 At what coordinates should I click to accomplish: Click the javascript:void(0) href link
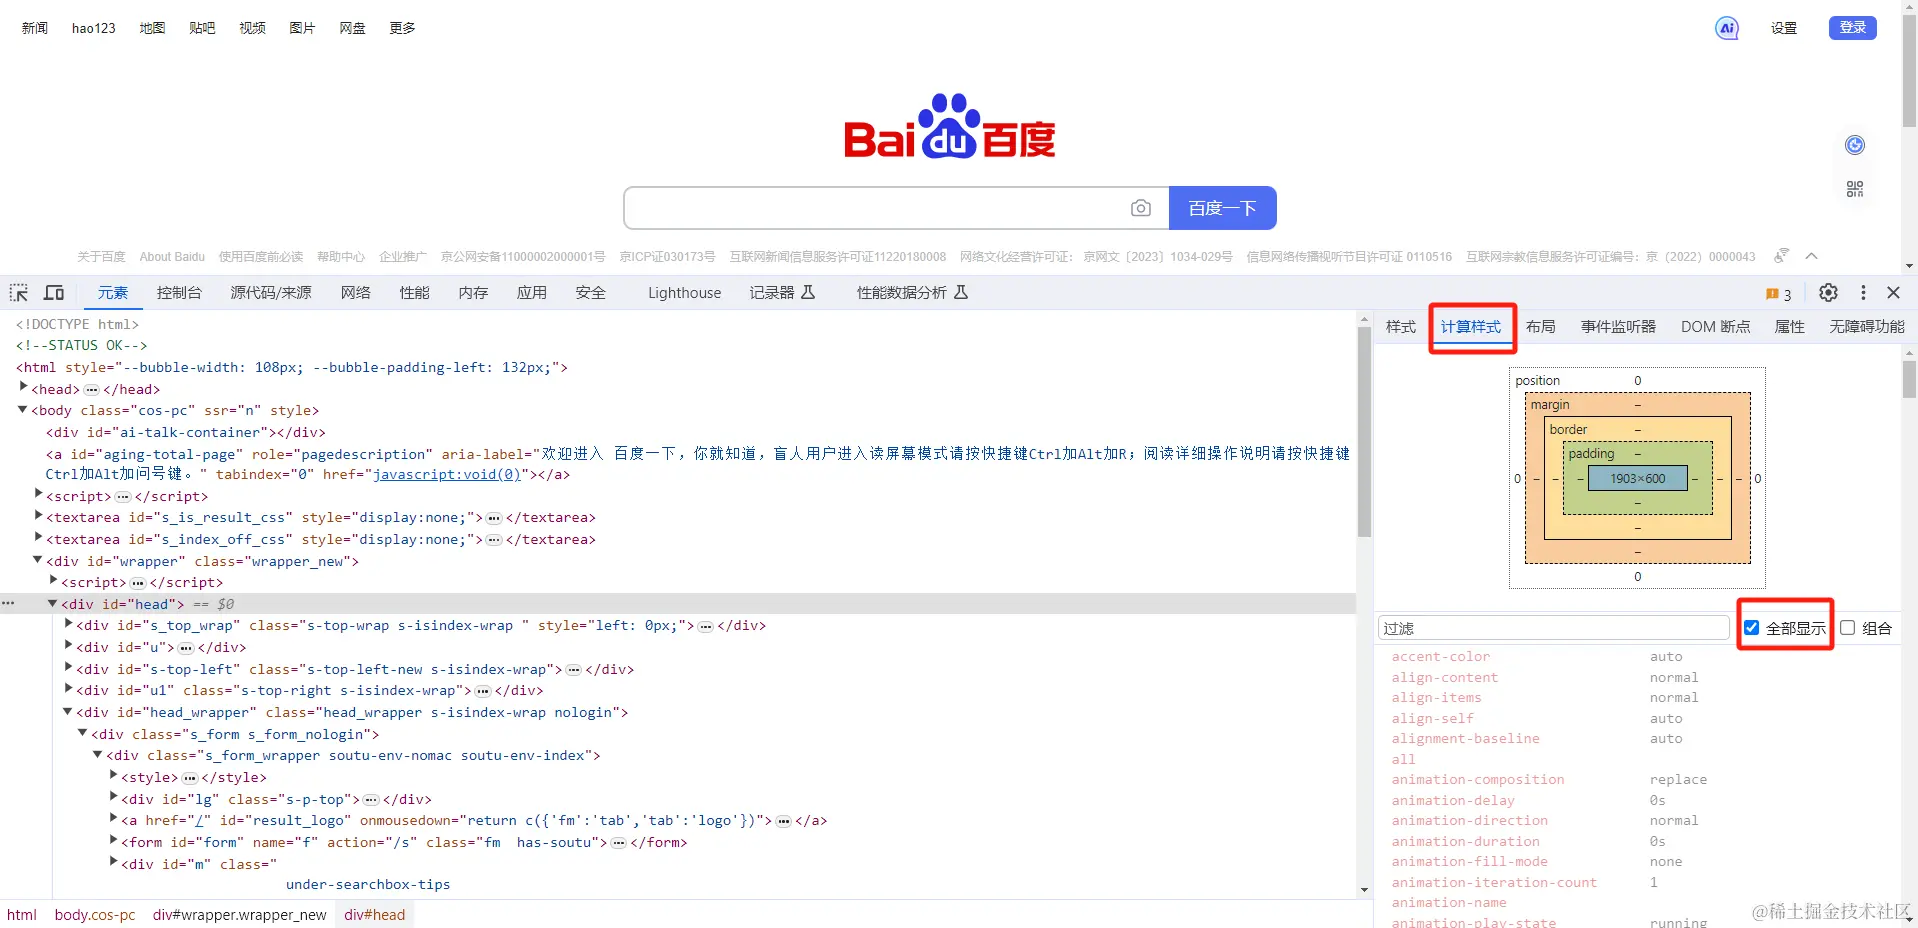[x=447, y=475]
